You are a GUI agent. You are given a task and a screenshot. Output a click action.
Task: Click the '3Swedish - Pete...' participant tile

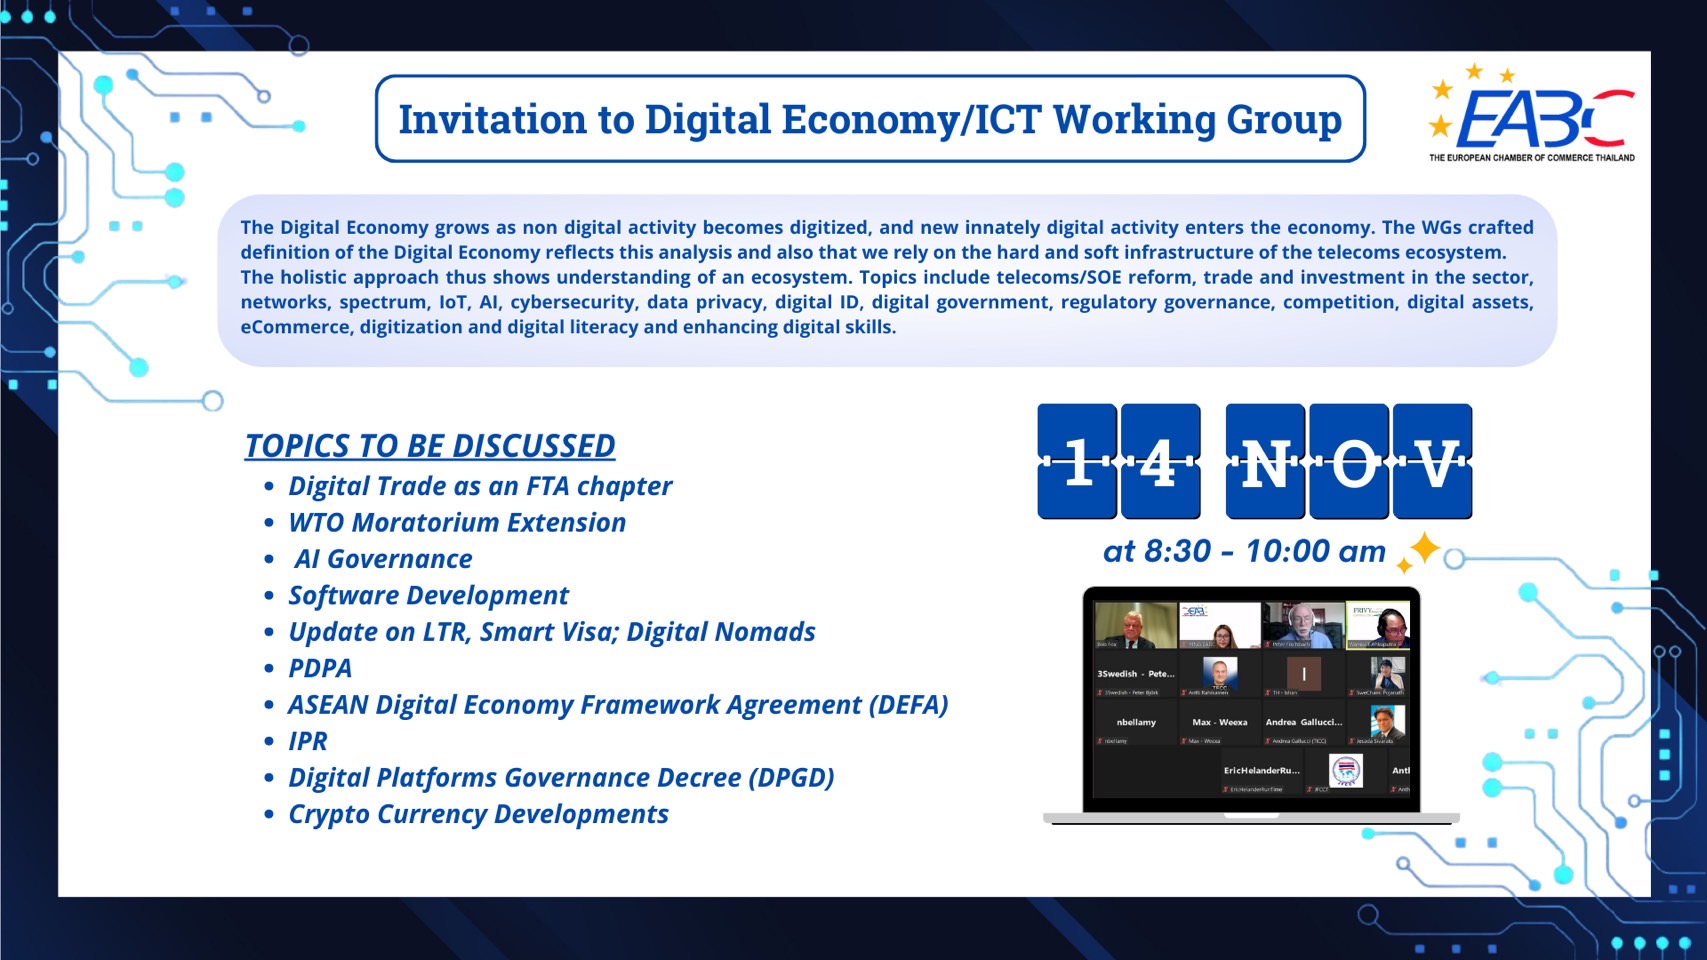tap(1136, 674)
